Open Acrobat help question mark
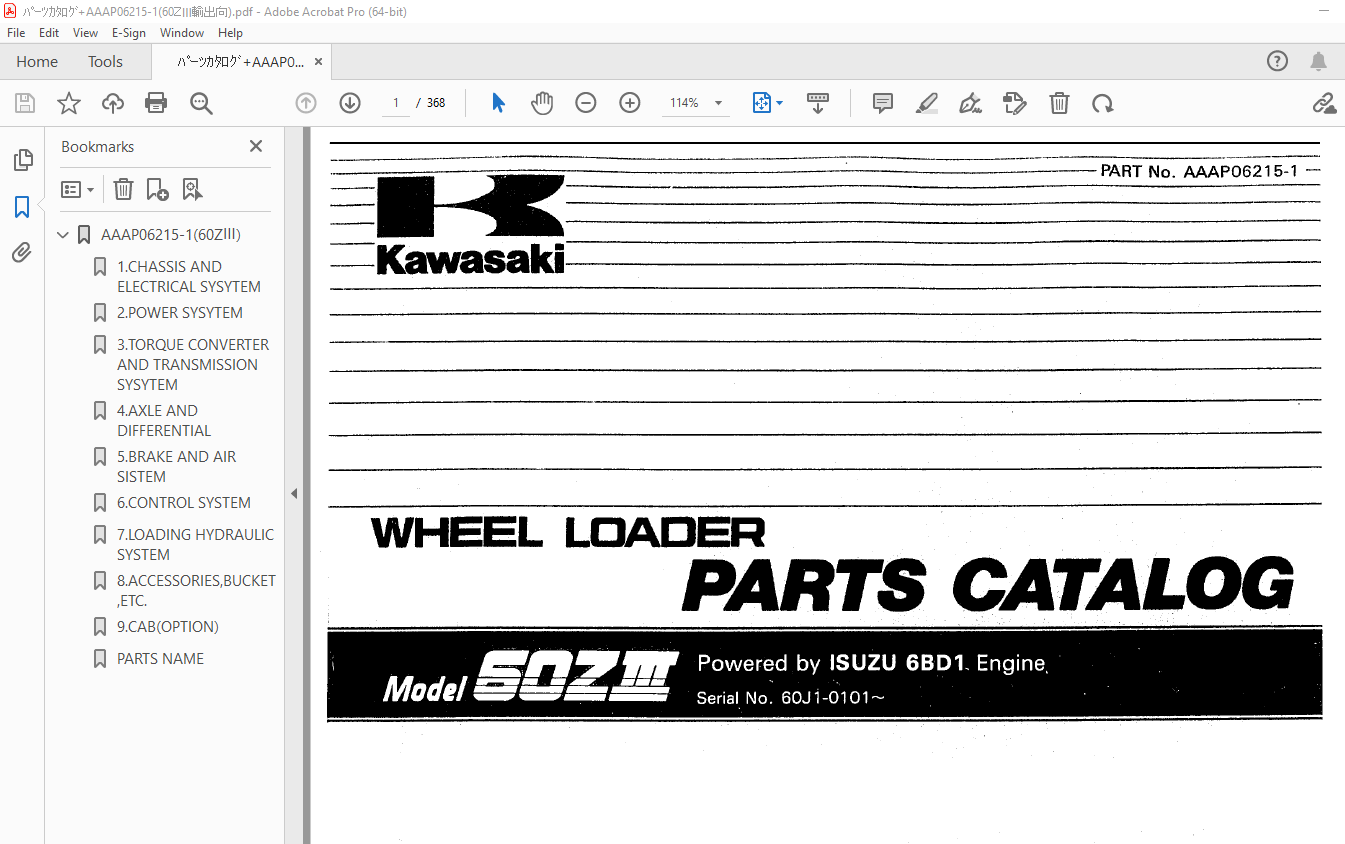 tap(1277, 61)
